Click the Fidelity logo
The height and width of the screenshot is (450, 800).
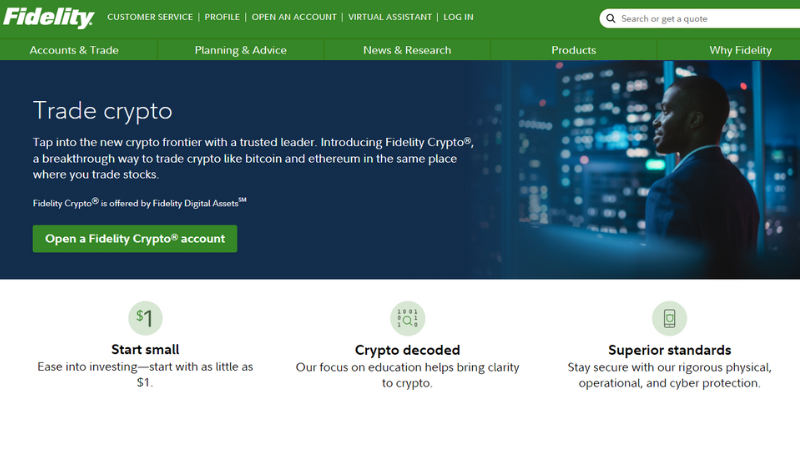(x=48, y=18)
